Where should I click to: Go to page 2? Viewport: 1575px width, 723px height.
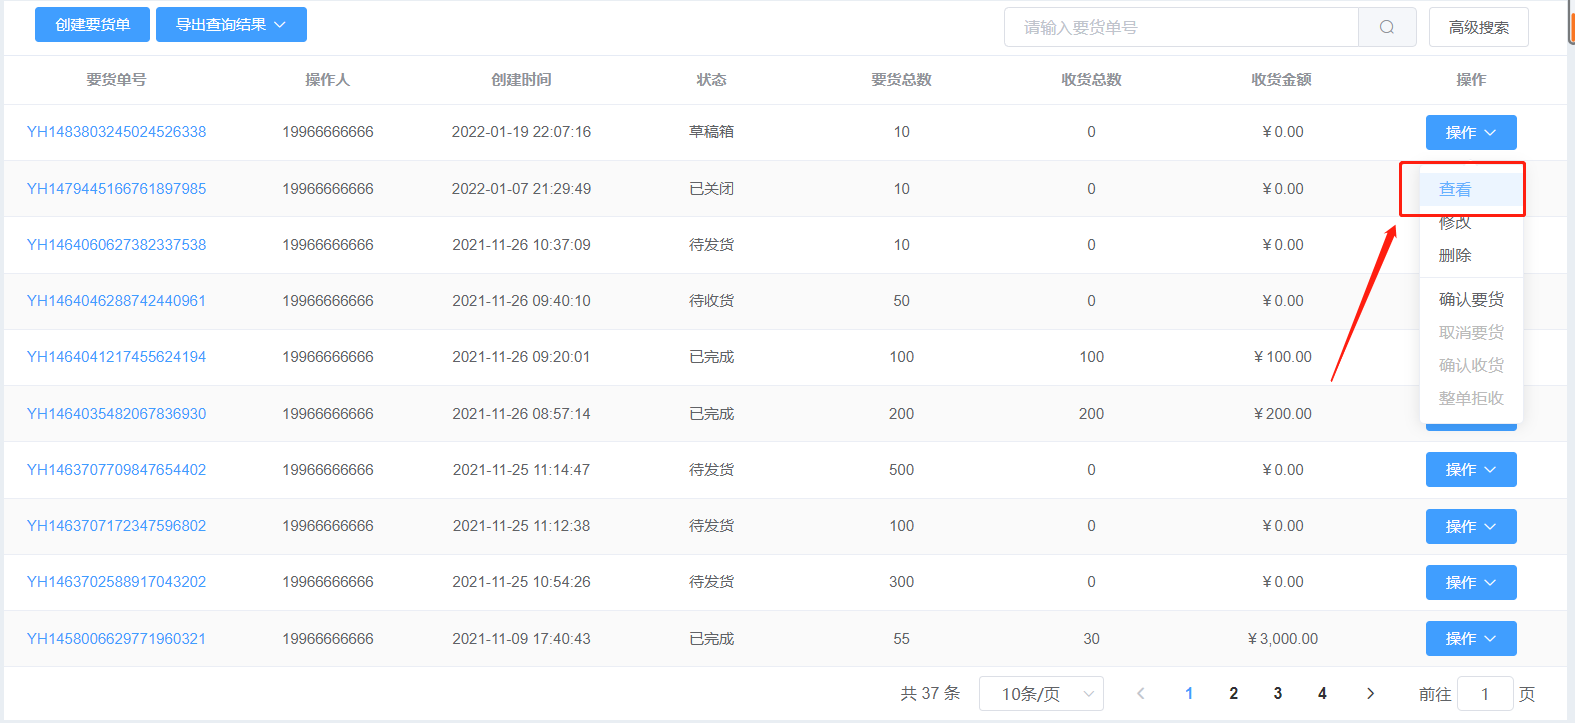tap(1233, 693)
